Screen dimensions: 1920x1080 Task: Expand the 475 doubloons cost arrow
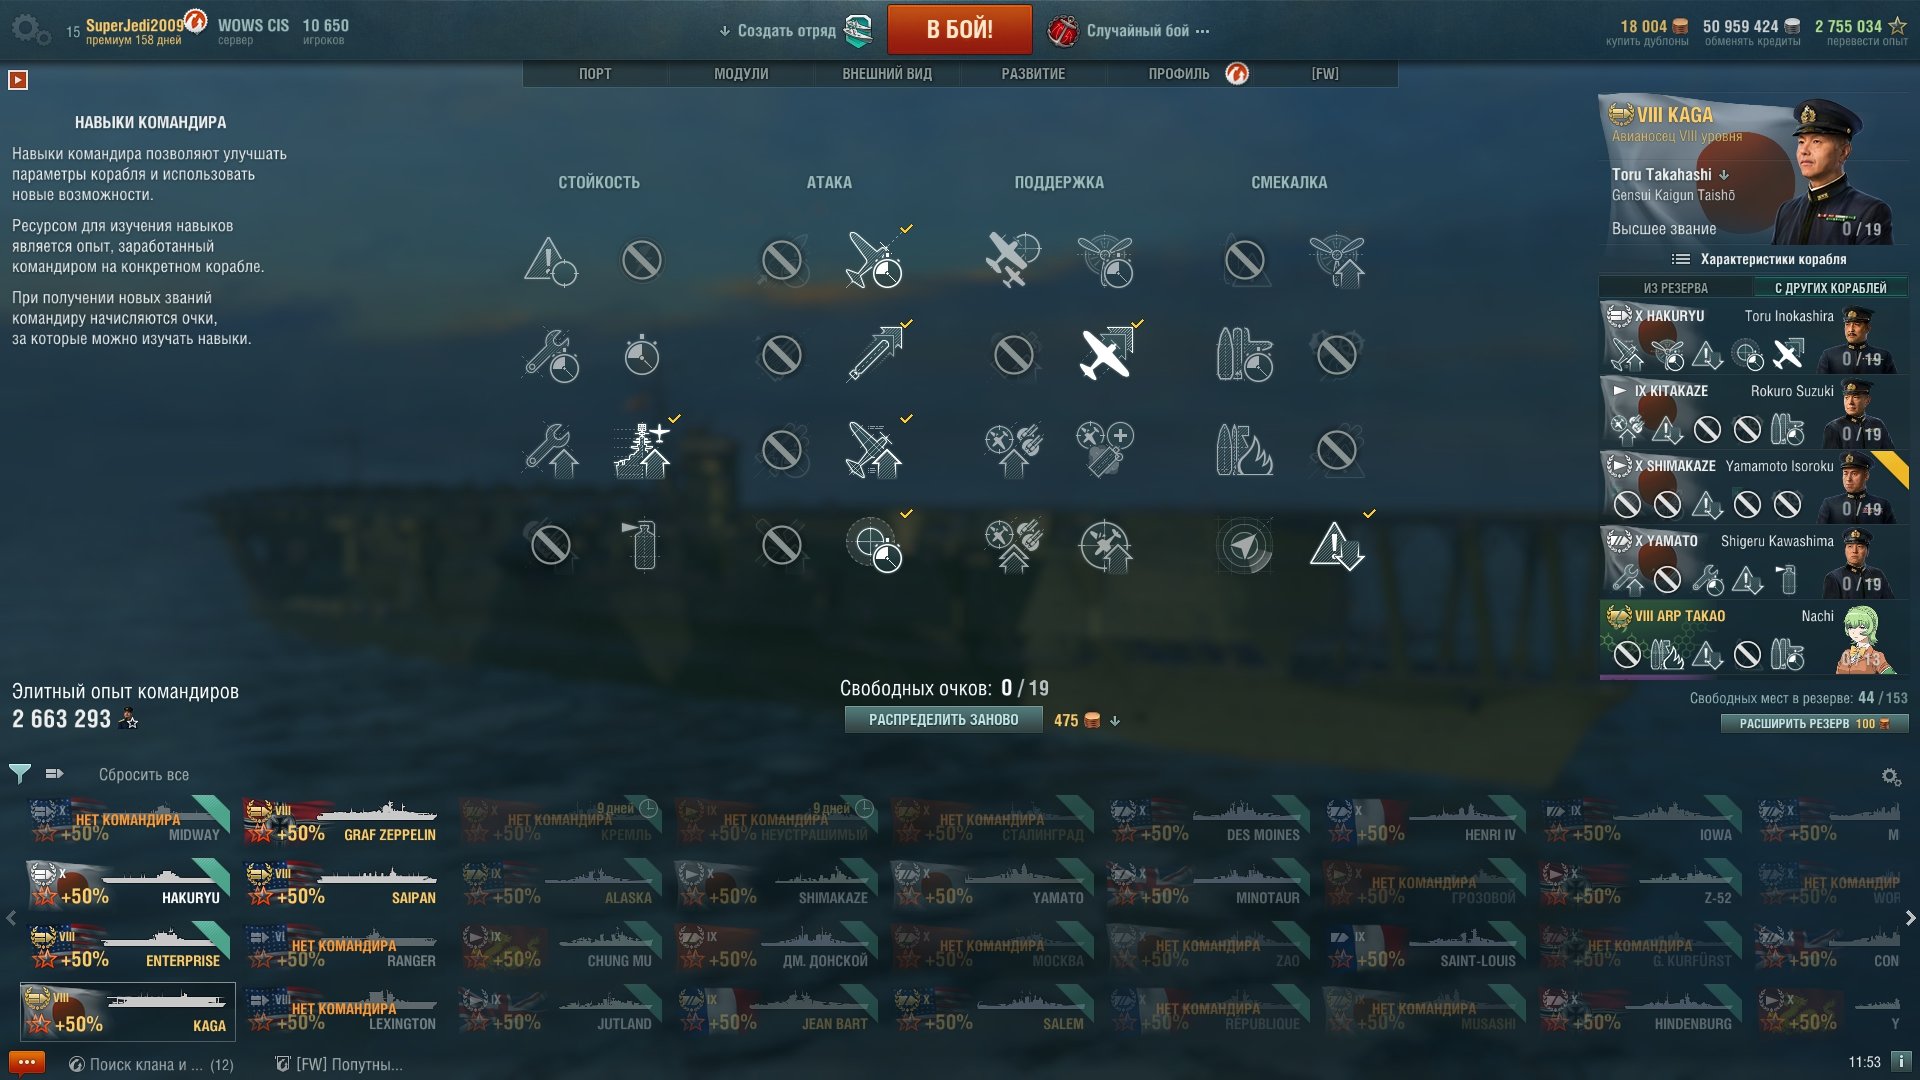pos(1115,720)
